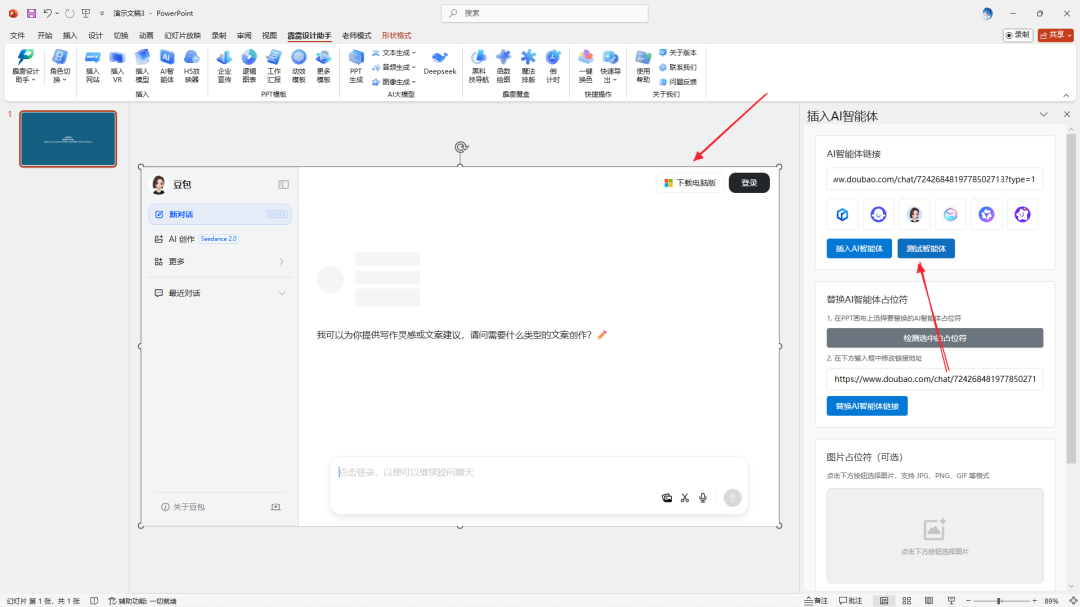Expand the 图像生成 dropdown
The width and height of the screenshot is (1080, 607).
[394, 81]
